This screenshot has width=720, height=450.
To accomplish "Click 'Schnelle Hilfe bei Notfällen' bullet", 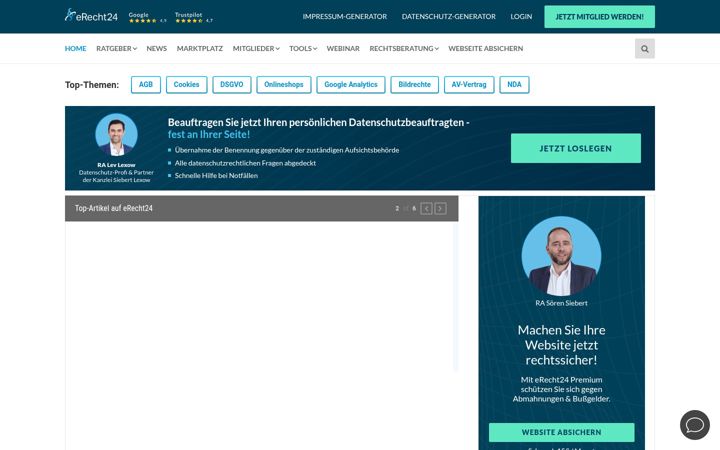I will click(x=216, y=175).
